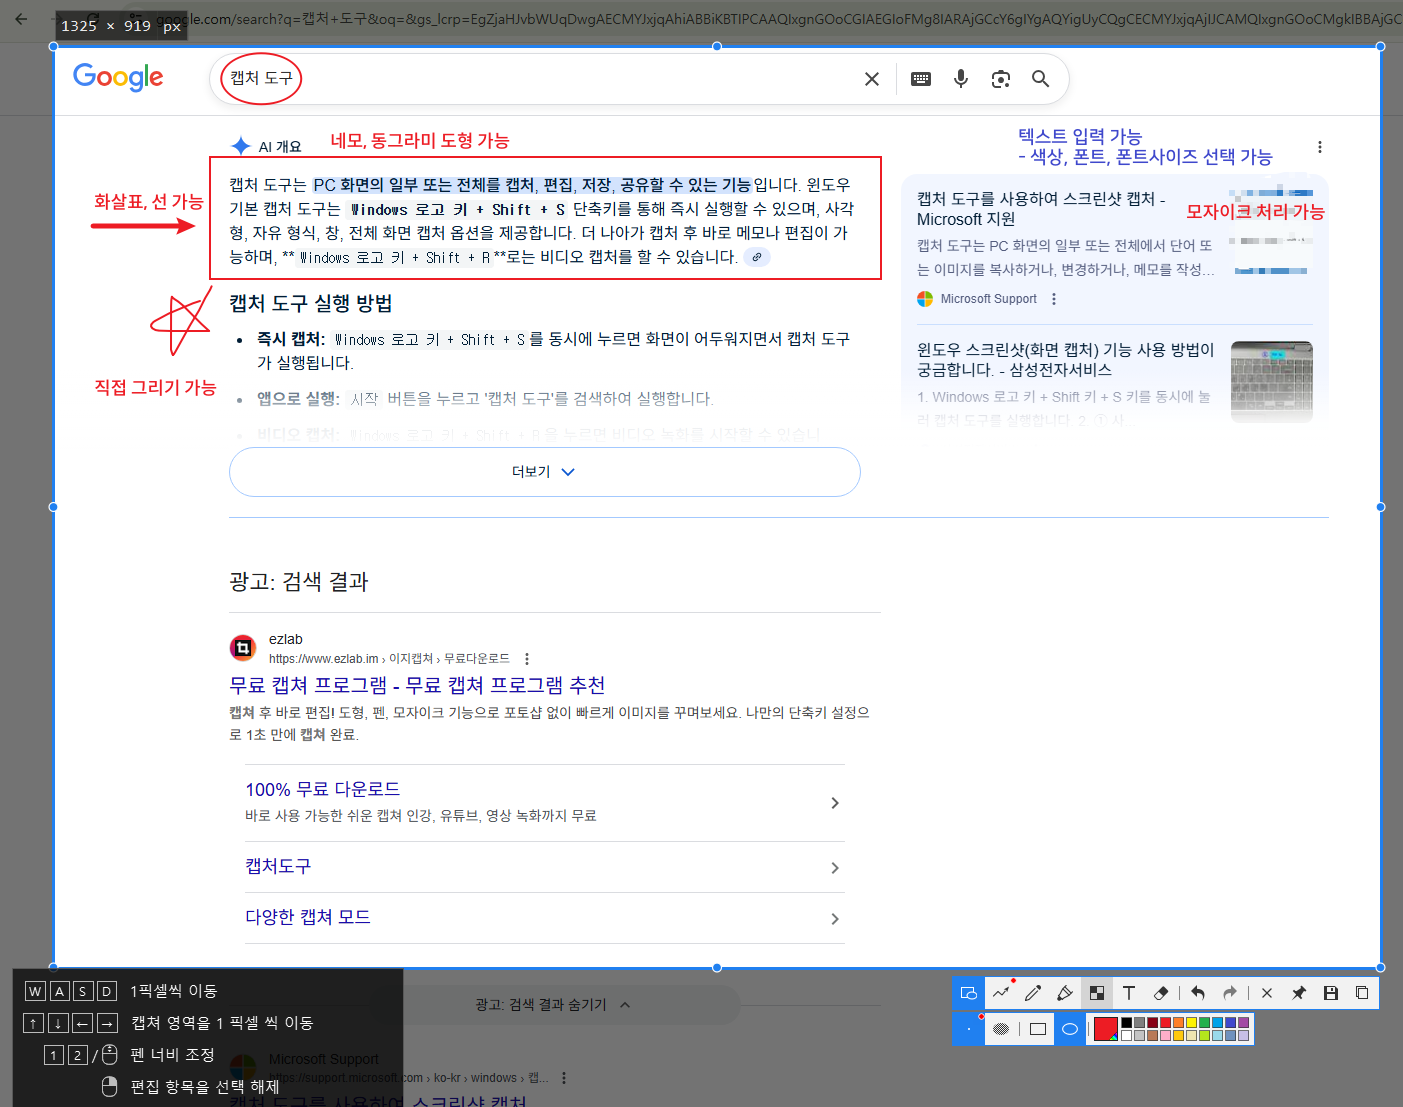Screen dimensions: 1403x1107
Task: Click chevron on '다양한 캡쳐 모드' row
Action: (x=835, y=919)
